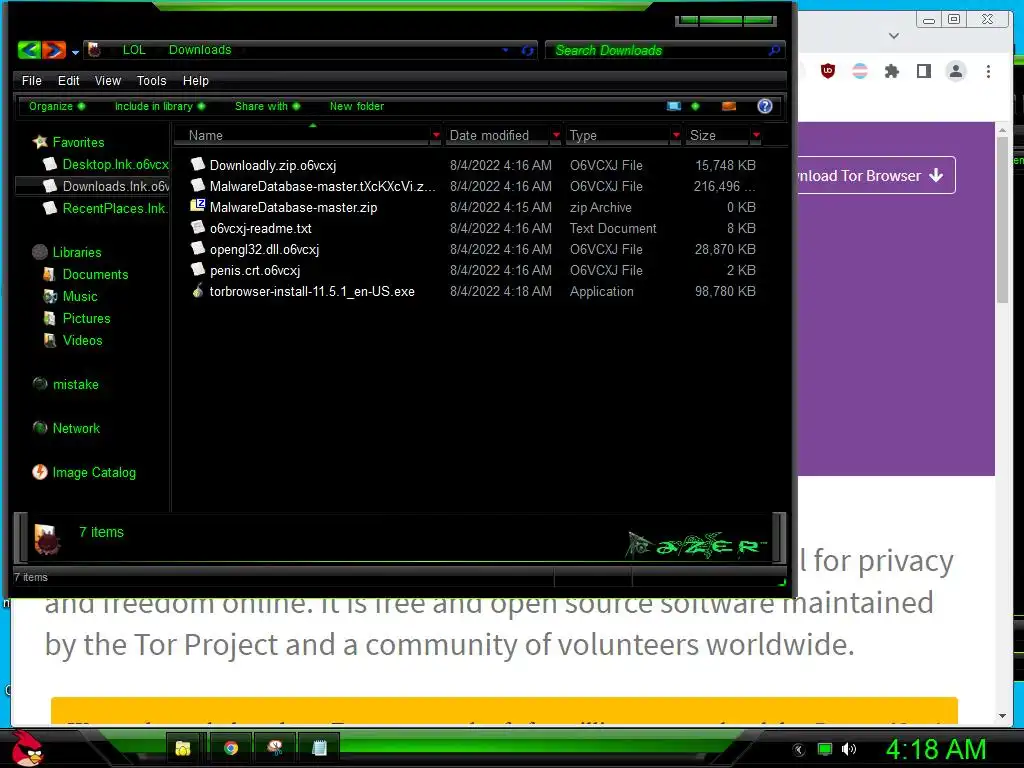
Task: Open Image Catalog item
Action: (x=94, y=472)
